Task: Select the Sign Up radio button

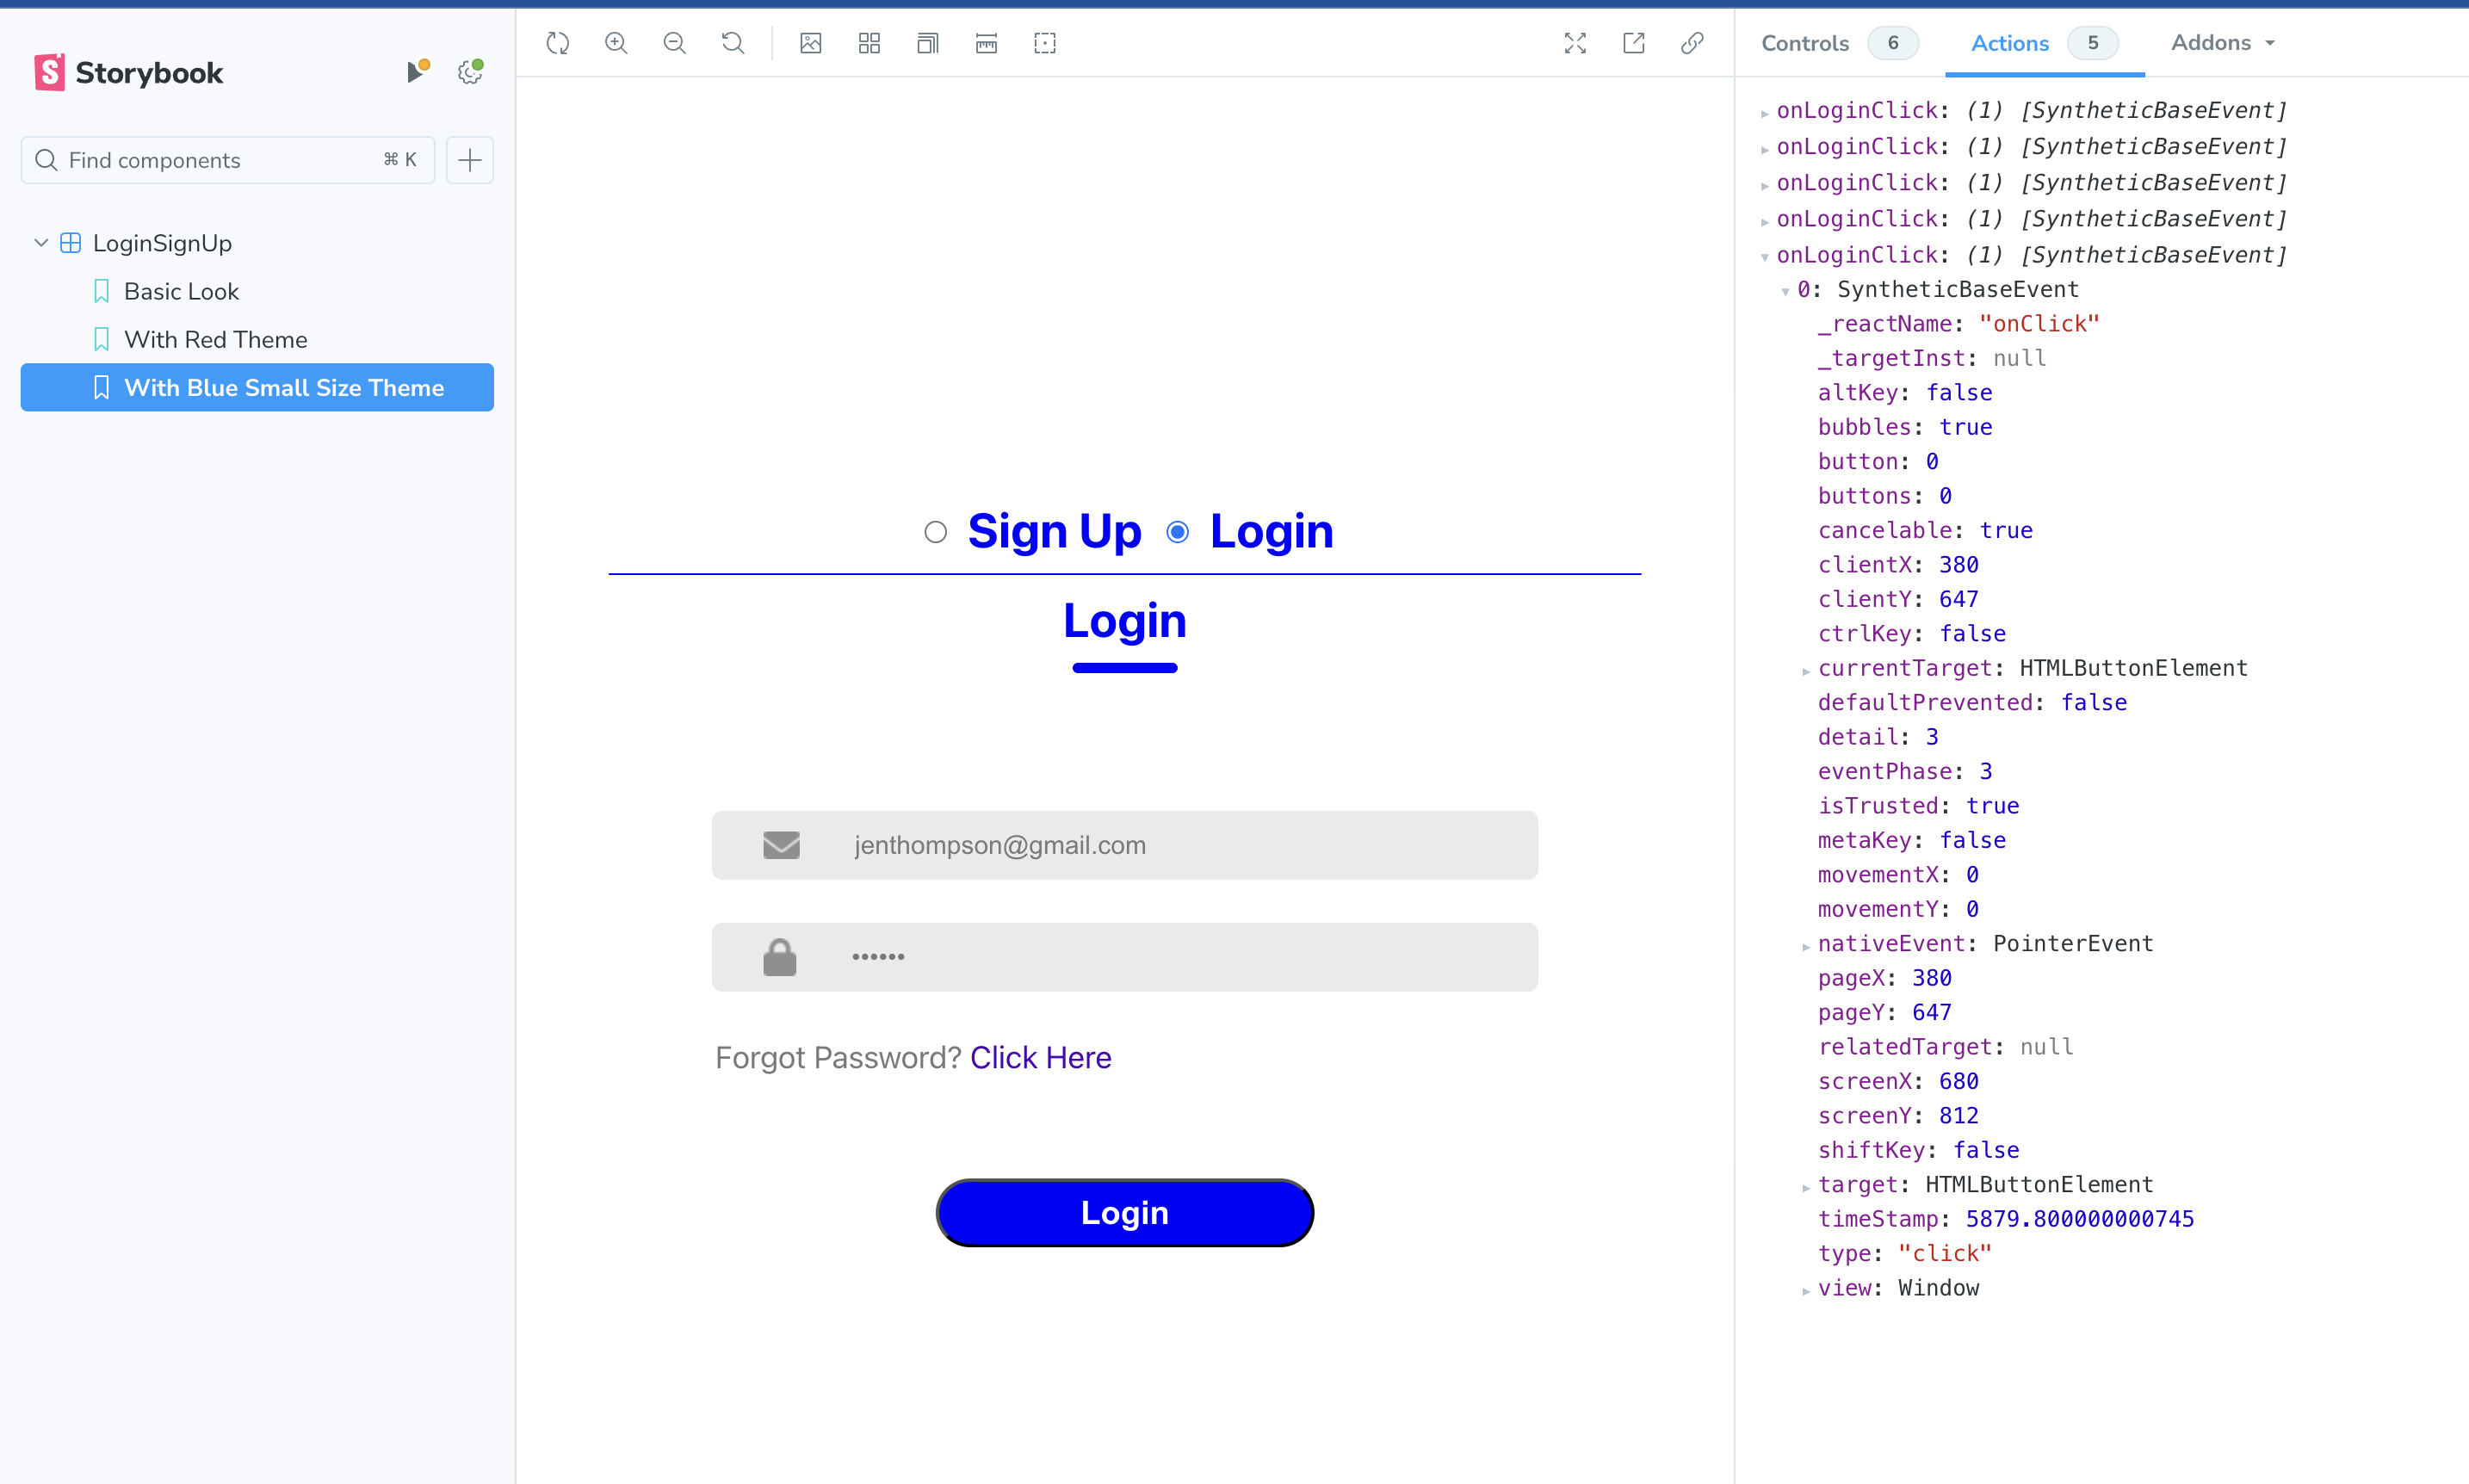Action: pyautogui.click(x=936, y=531)
